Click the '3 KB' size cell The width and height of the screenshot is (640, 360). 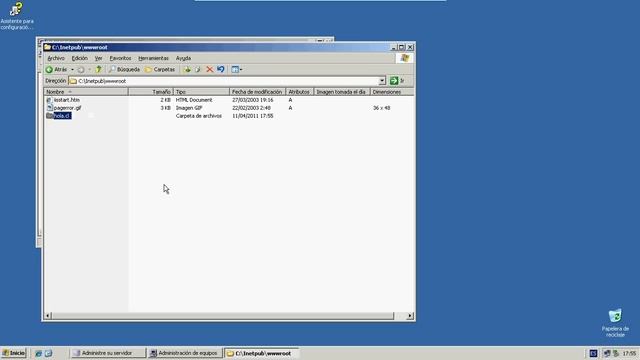(165, 108)
